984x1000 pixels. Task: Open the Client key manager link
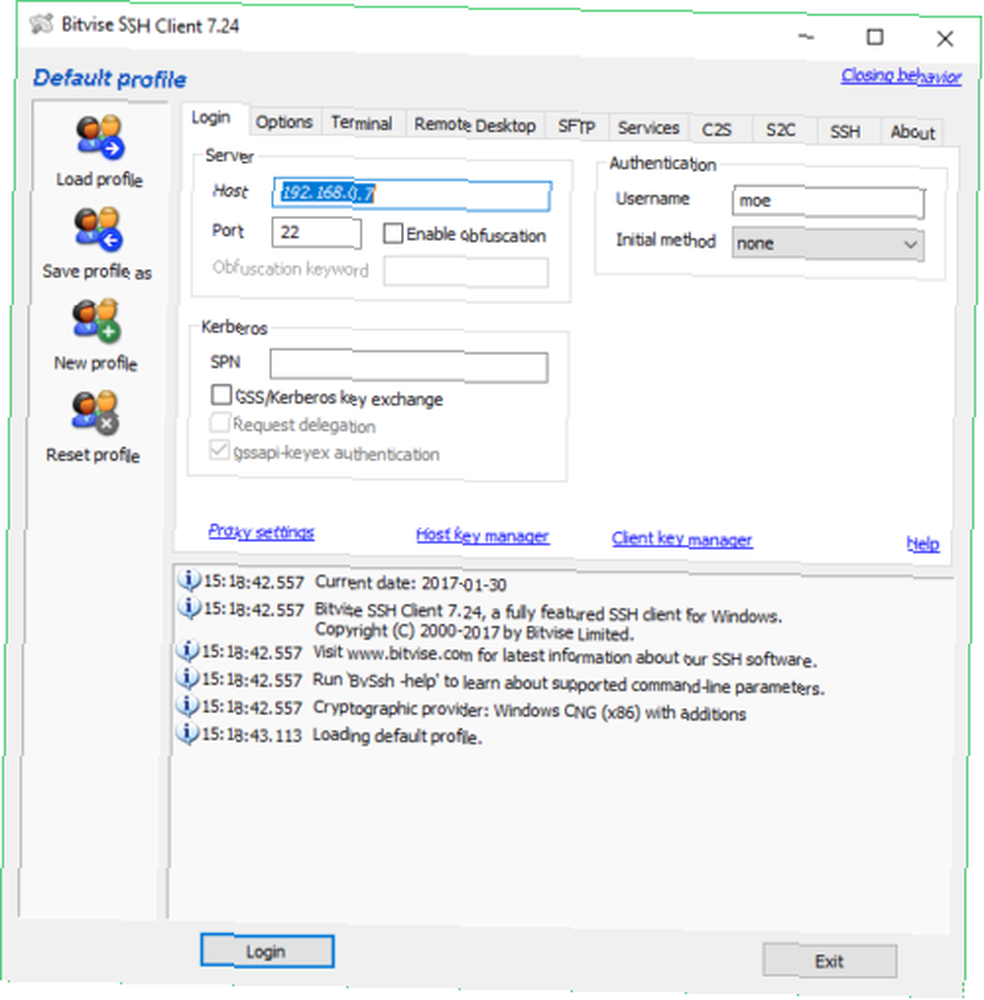pyautogui.click(x=682, y=539)
